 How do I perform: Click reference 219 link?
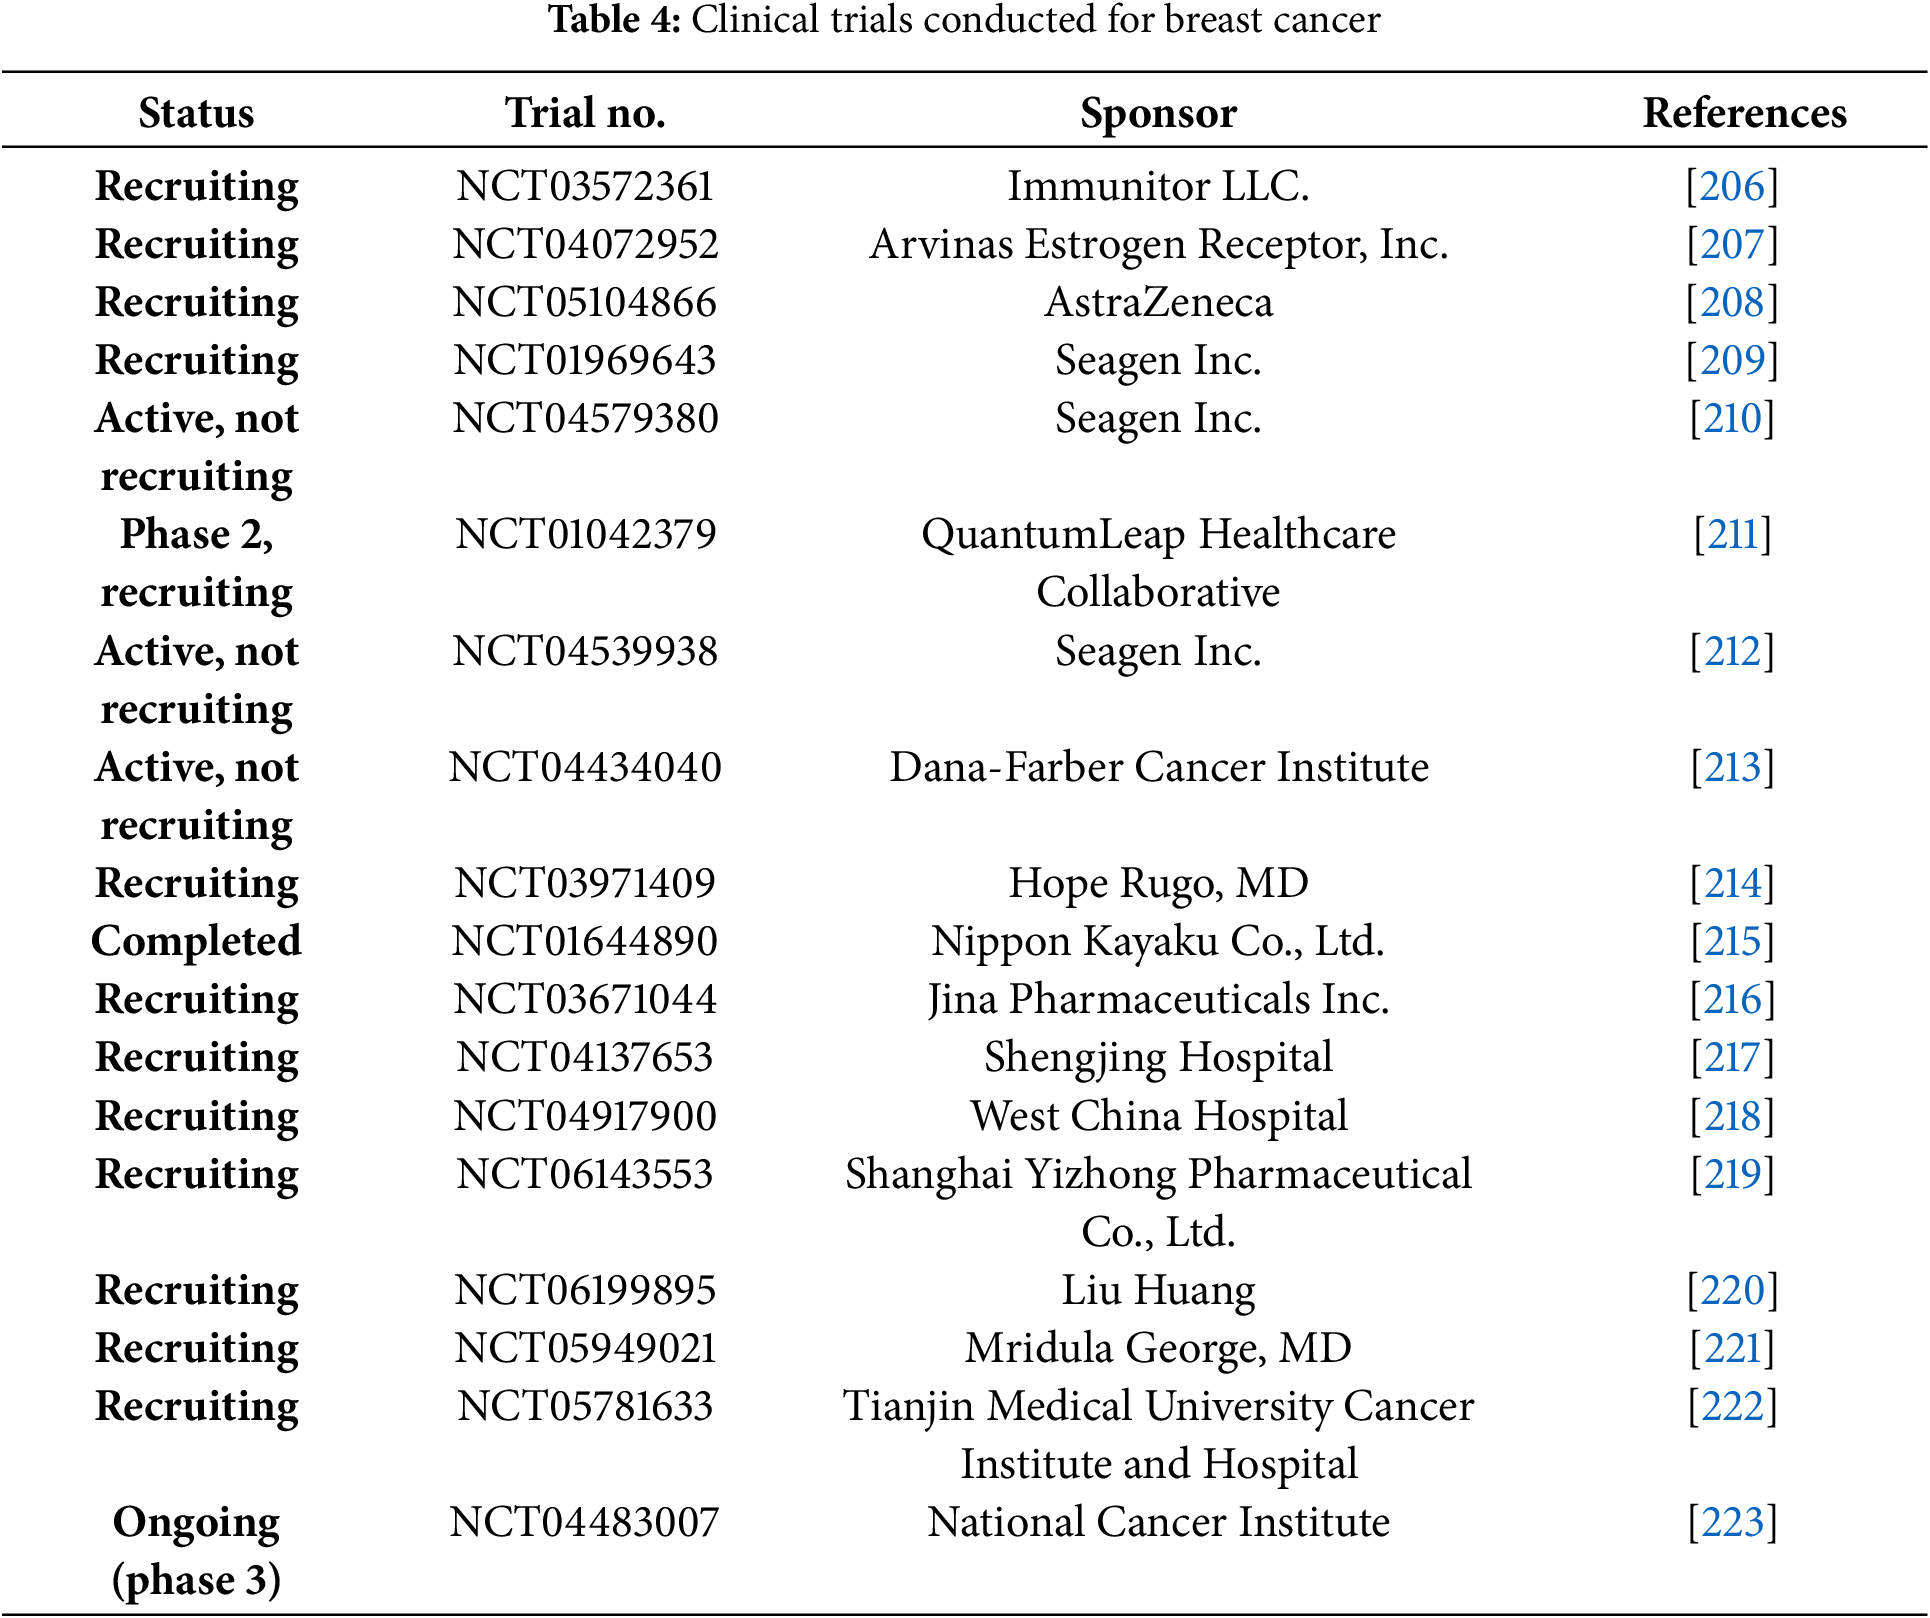coord(1732,1175)
